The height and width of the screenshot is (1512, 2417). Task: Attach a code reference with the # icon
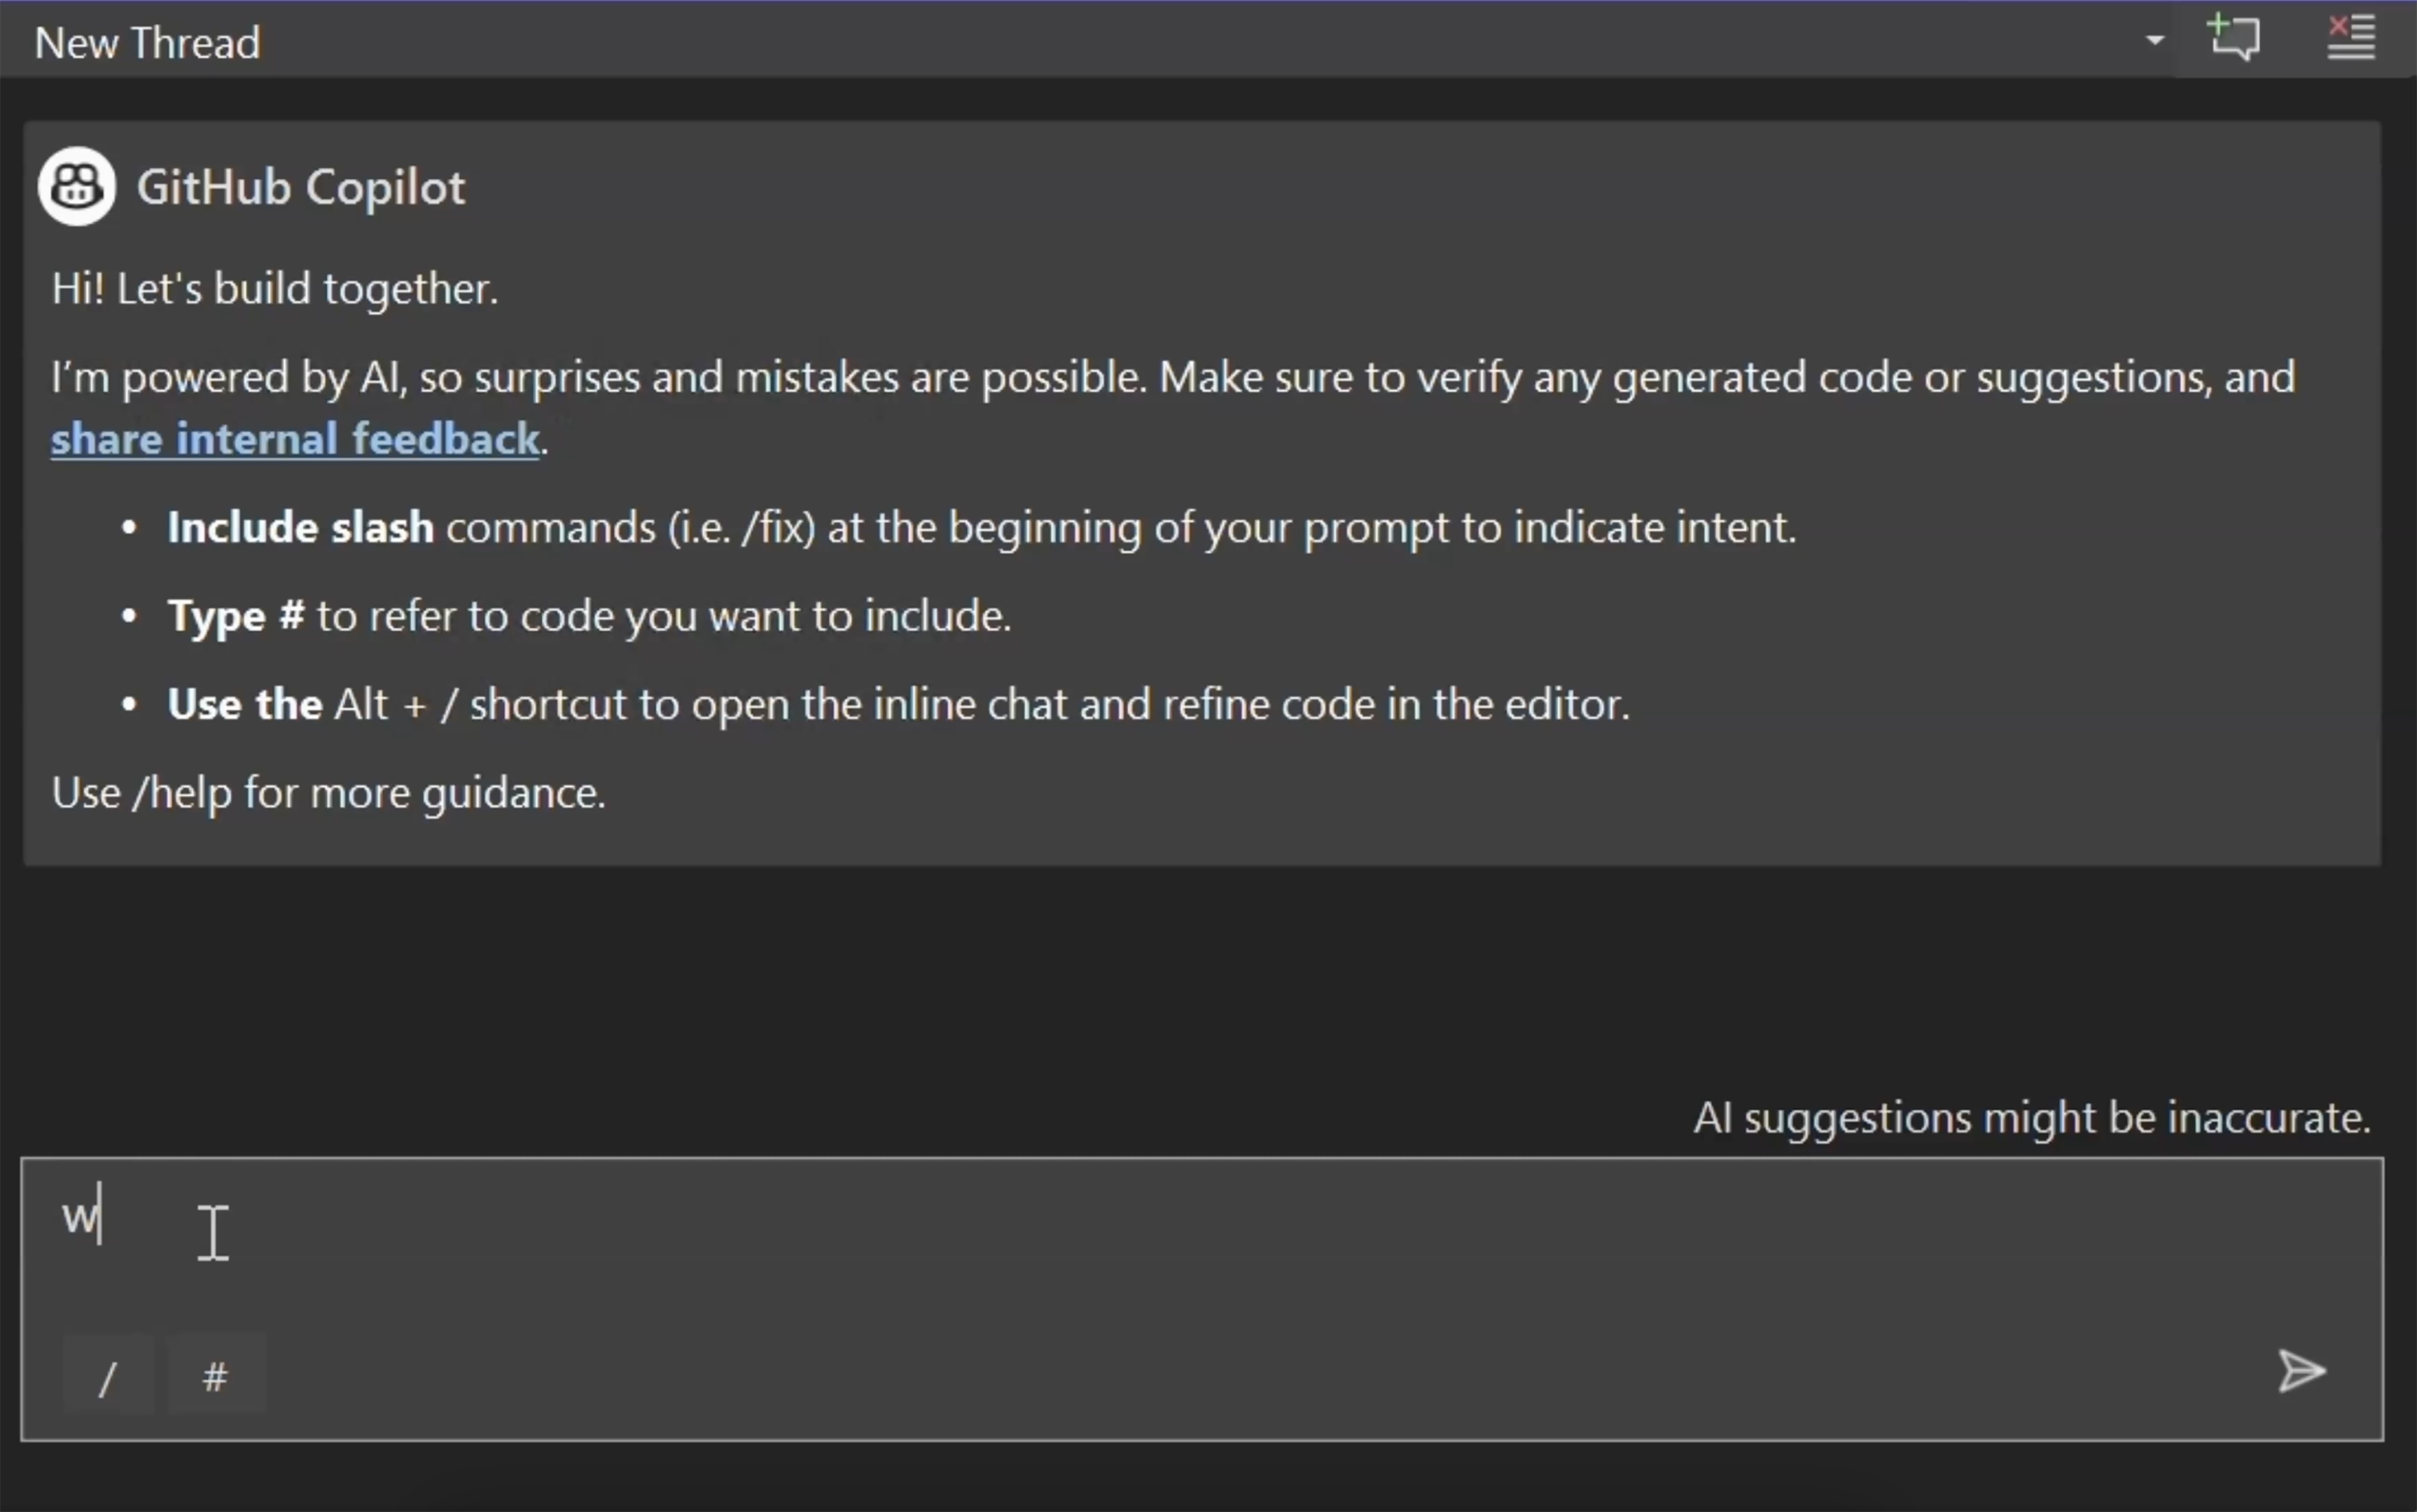click(x=216, y=1376)
